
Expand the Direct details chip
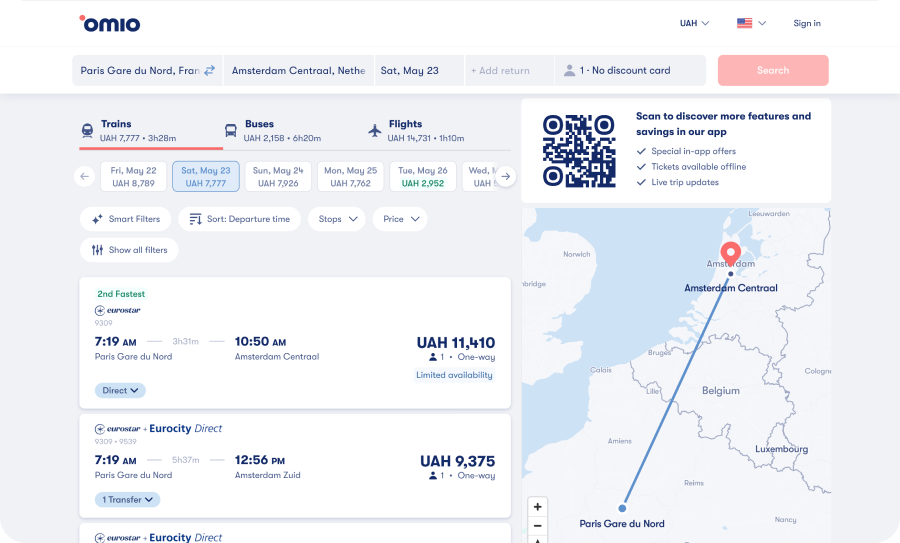[x=120, y=390]
